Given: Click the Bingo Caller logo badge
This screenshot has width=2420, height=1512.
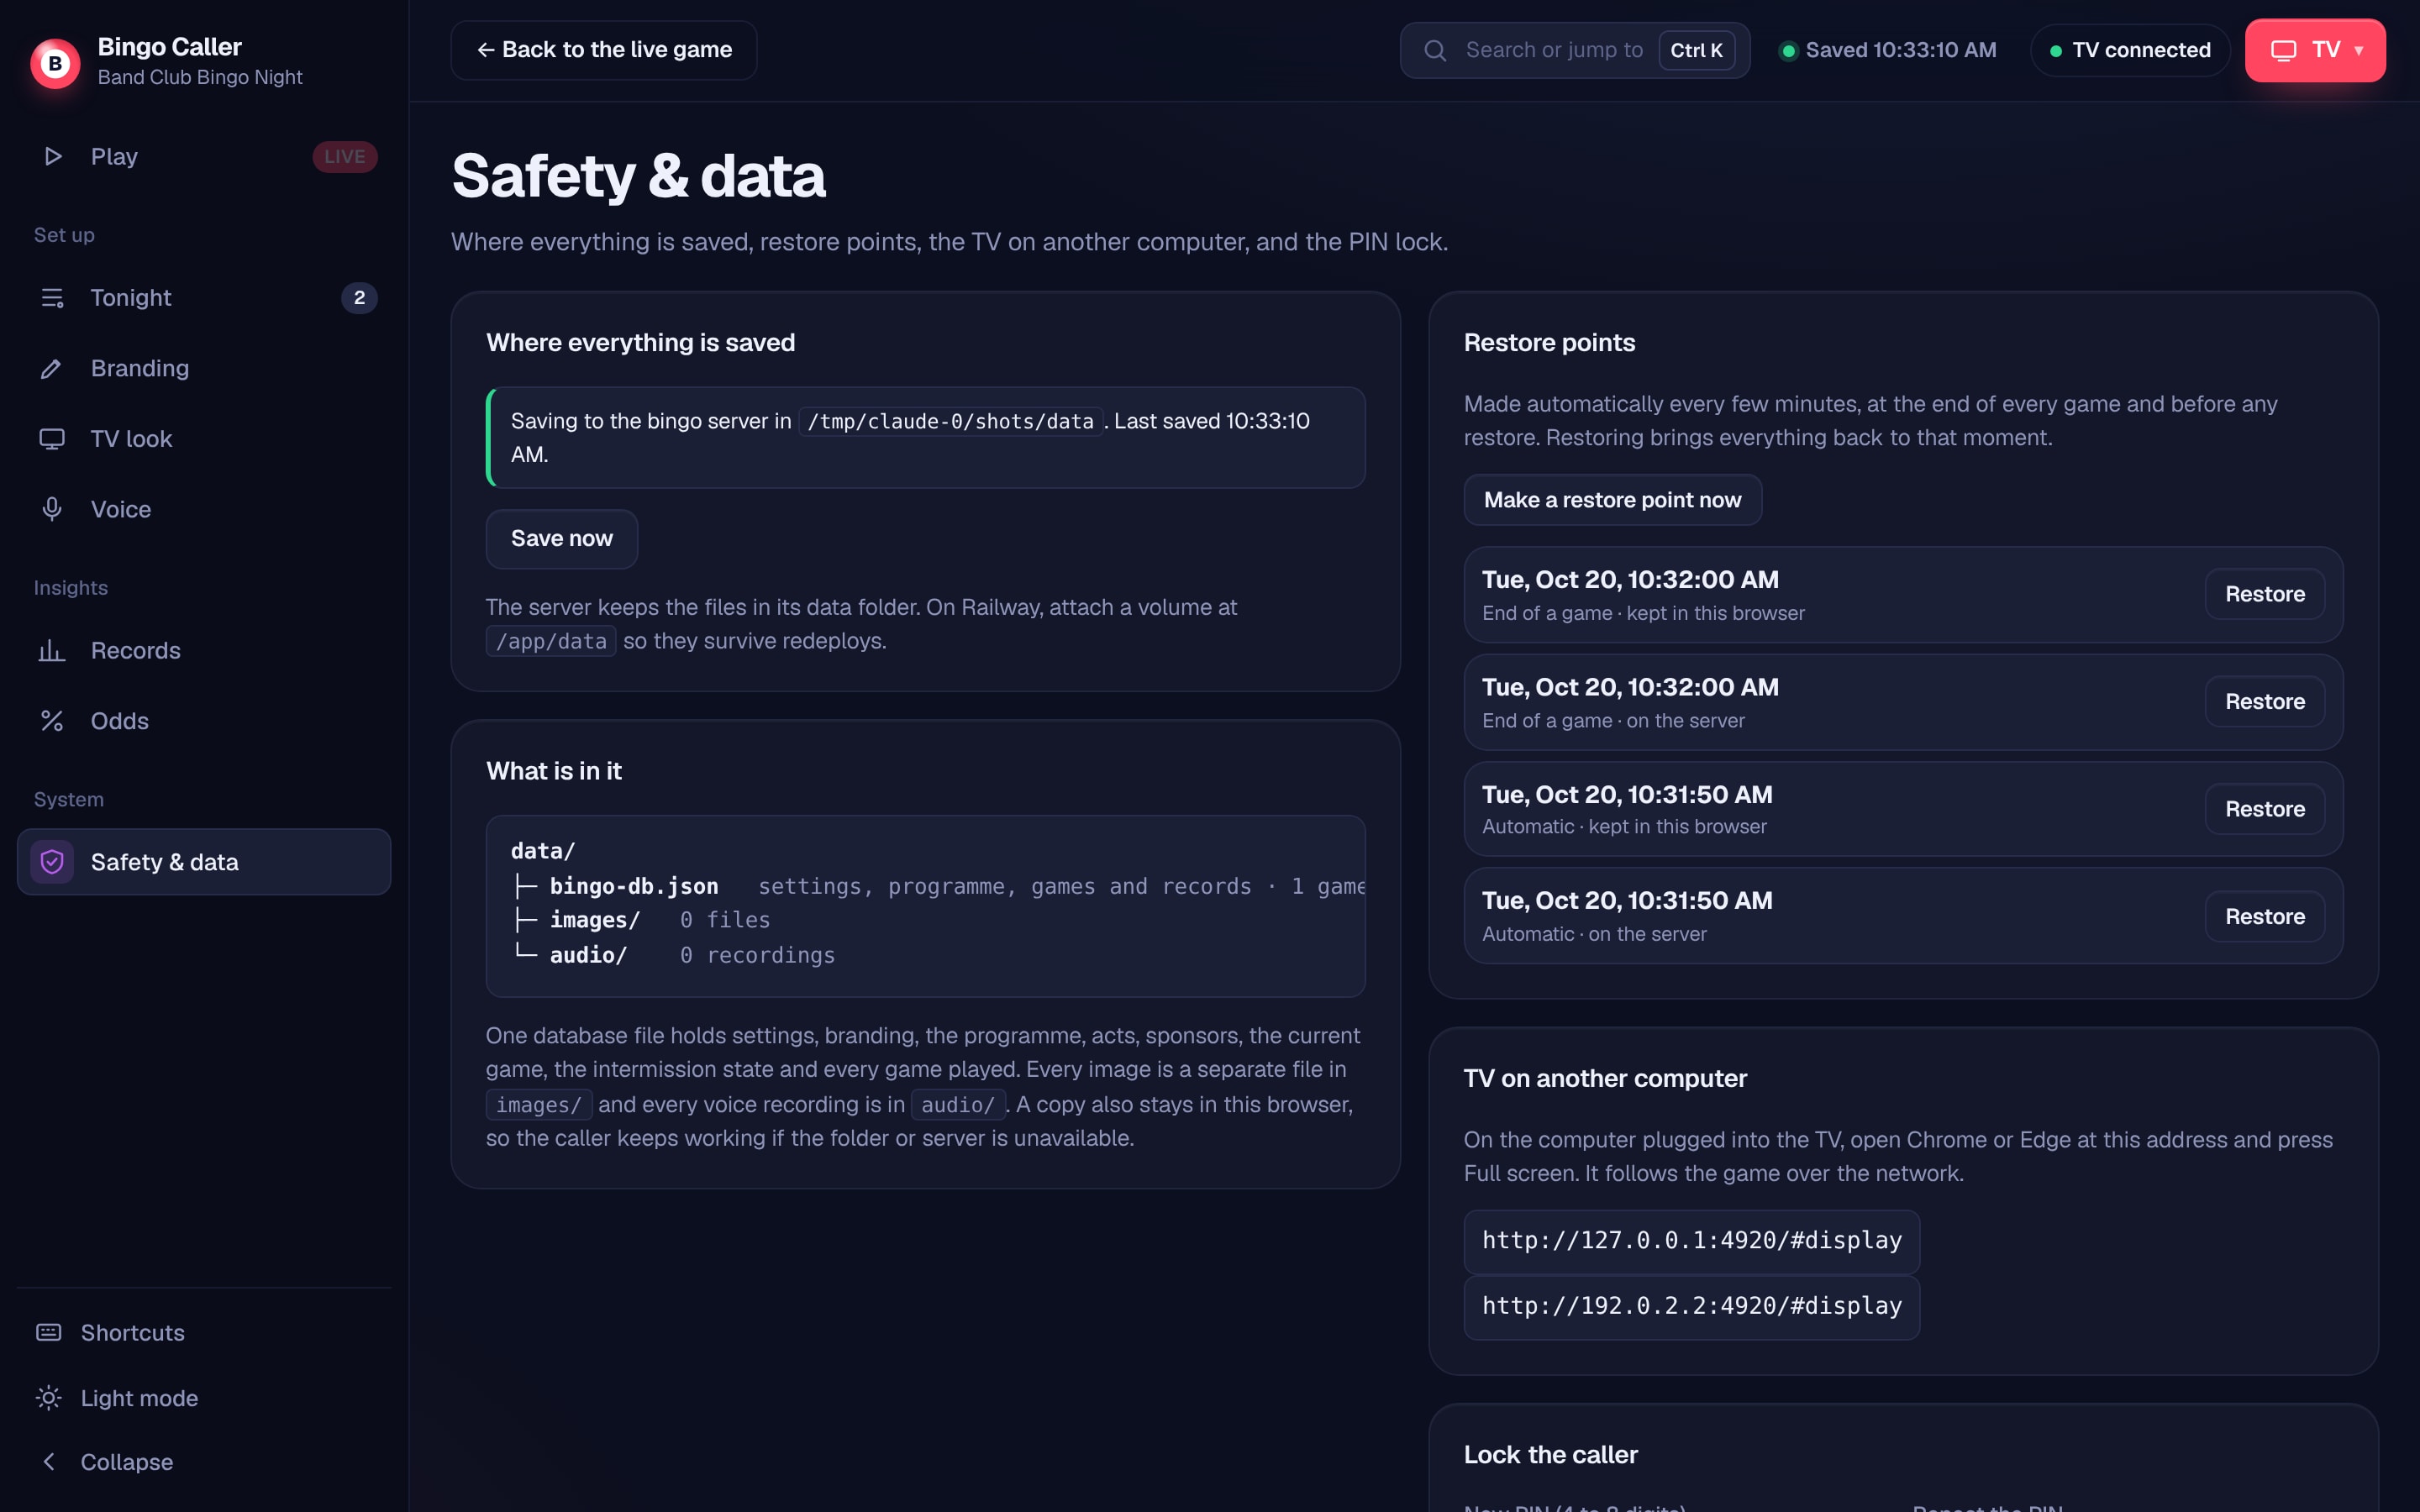Looking at the screenshot, I should [55, 63].
